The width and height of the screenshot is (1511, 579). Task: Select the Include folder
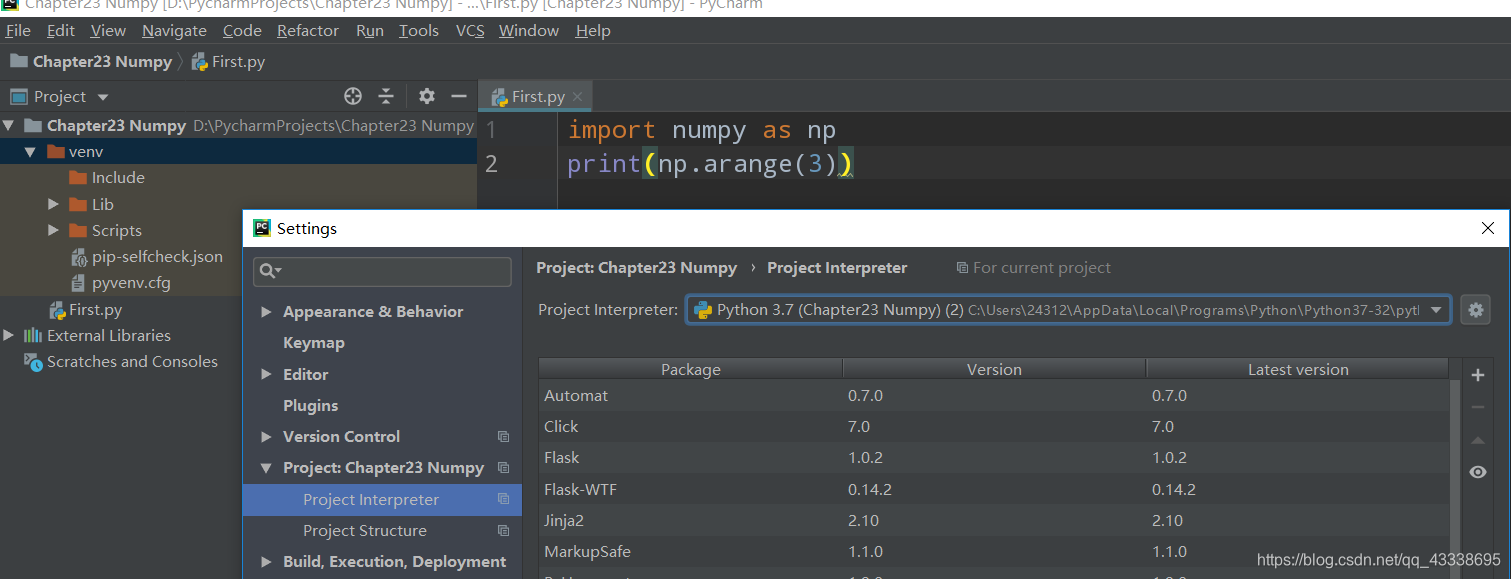coord(106,178)
